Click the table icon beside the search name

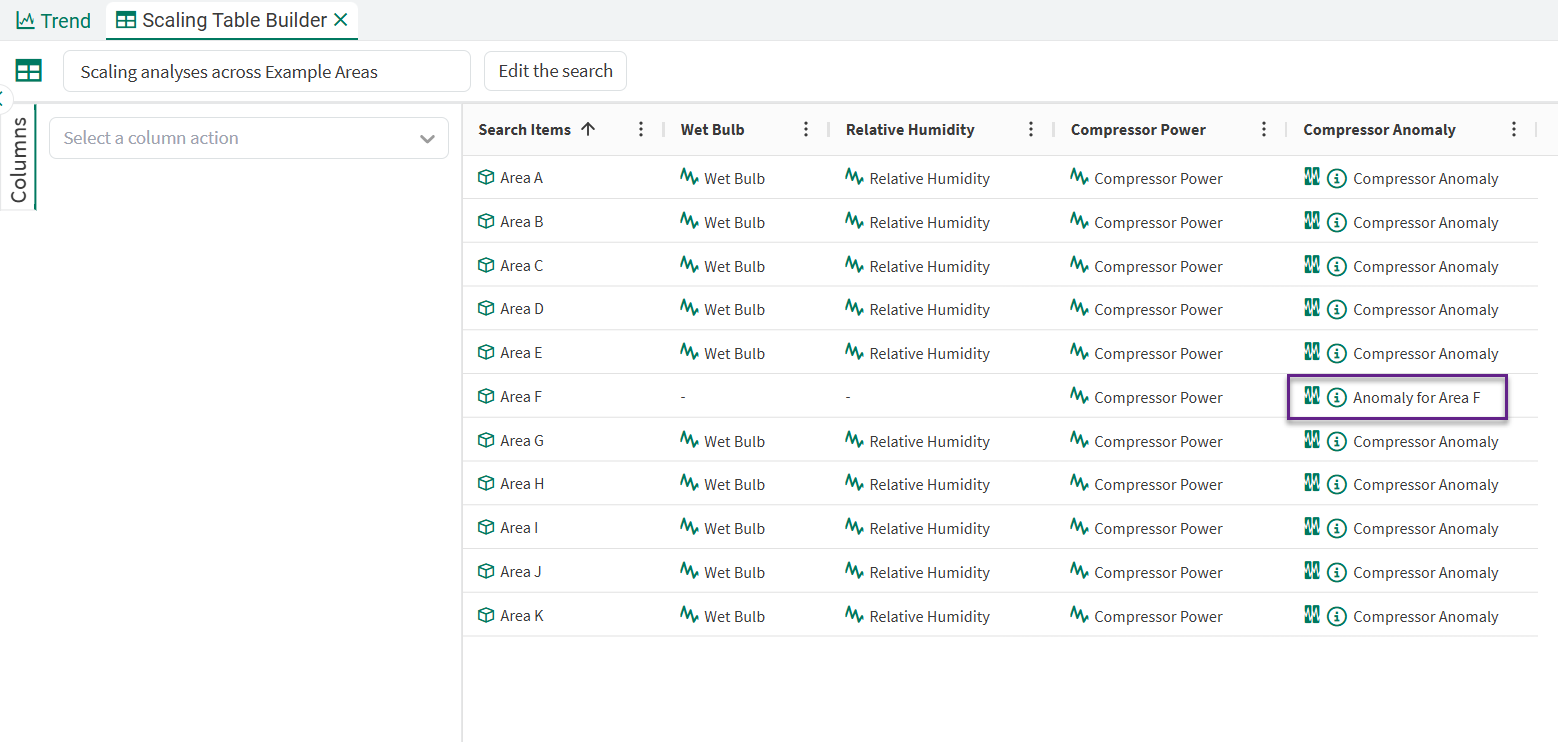[28, 71]
